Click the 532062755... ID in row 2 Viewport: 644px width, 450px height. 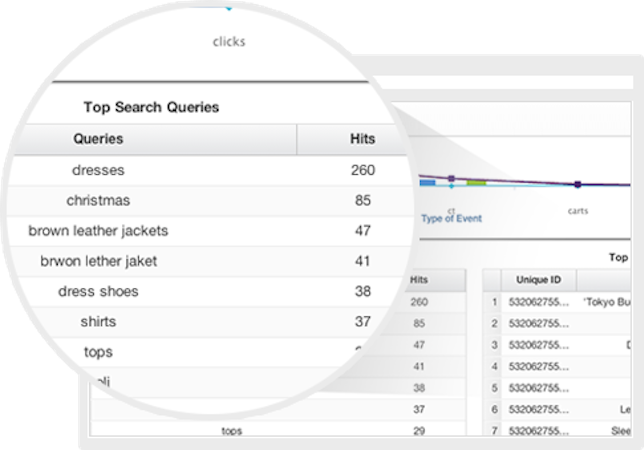tap(539, 324)
